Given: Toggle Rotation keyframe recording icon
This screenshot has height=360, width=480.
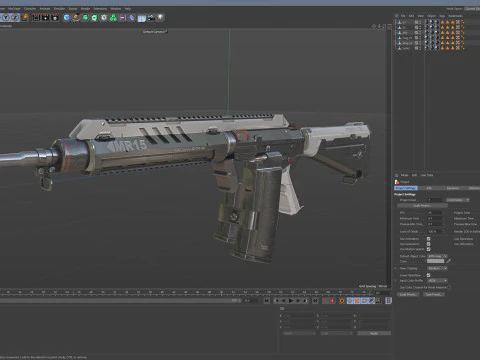Looking at the screenshot, I should click(364, 301).
